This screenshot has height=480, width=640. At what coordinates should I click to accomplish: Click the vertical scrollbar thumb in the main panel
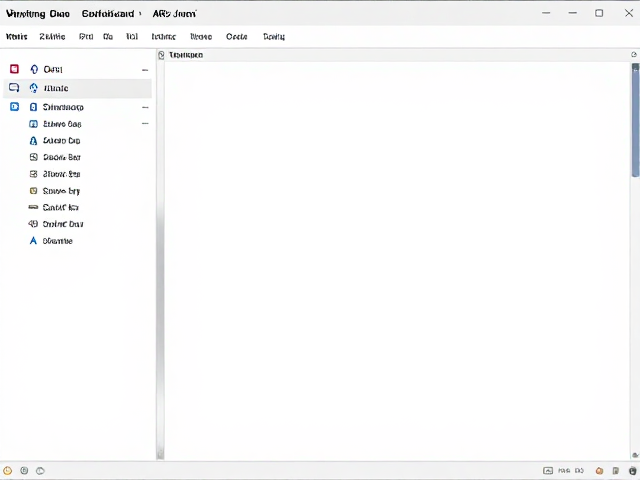(635, 120)
